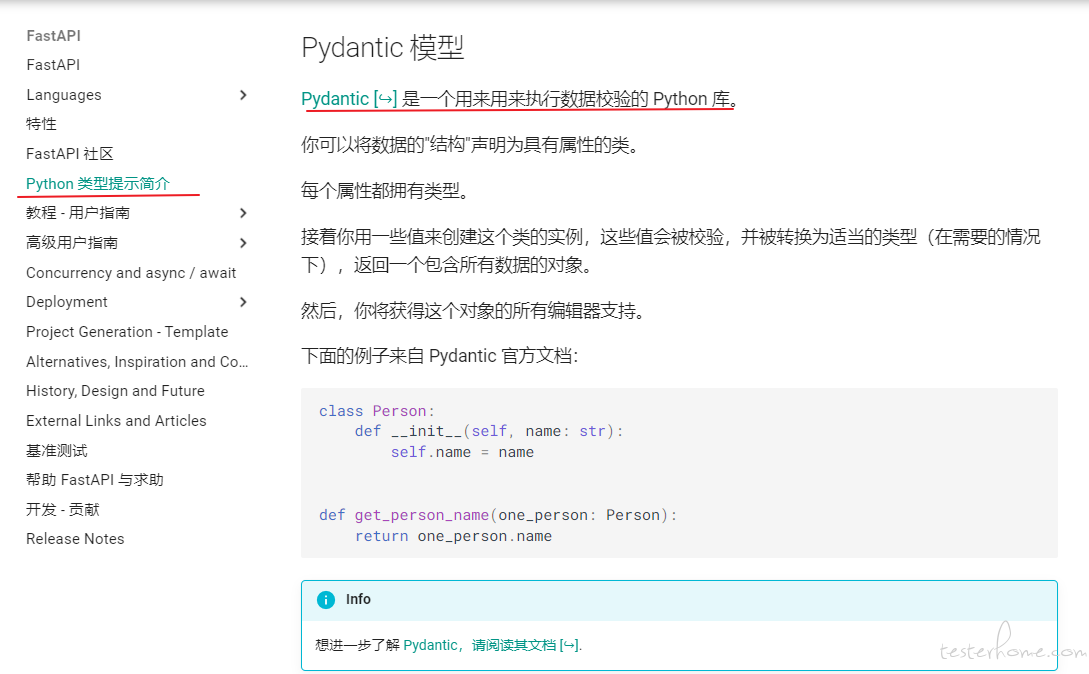Open Alternatives, Inspiration and Comparisons page
Screen dimensions: 1089x674
137,361
